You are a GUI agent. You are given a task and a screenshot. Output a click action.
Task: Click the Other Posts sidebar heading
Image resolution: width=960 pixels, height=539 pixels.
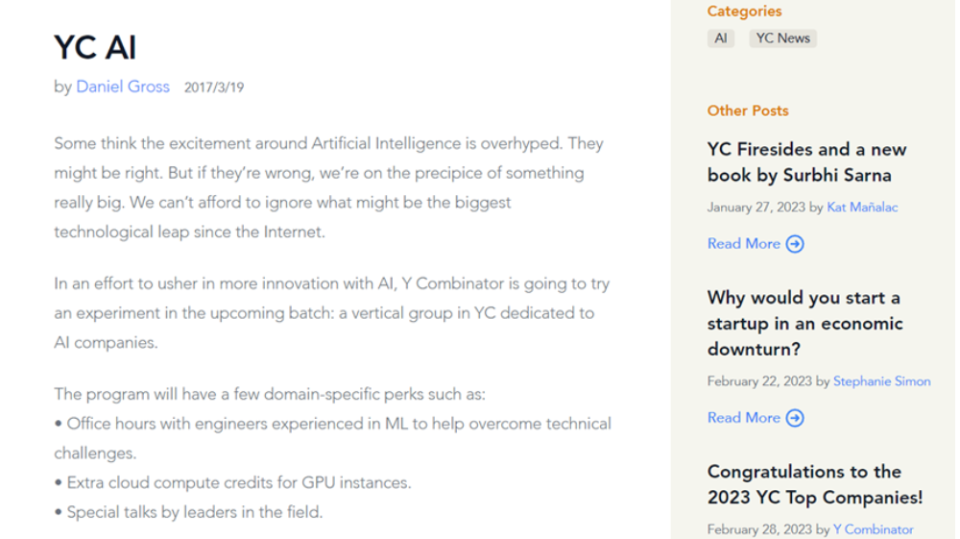pyautogui.click(x=748, y=111)
